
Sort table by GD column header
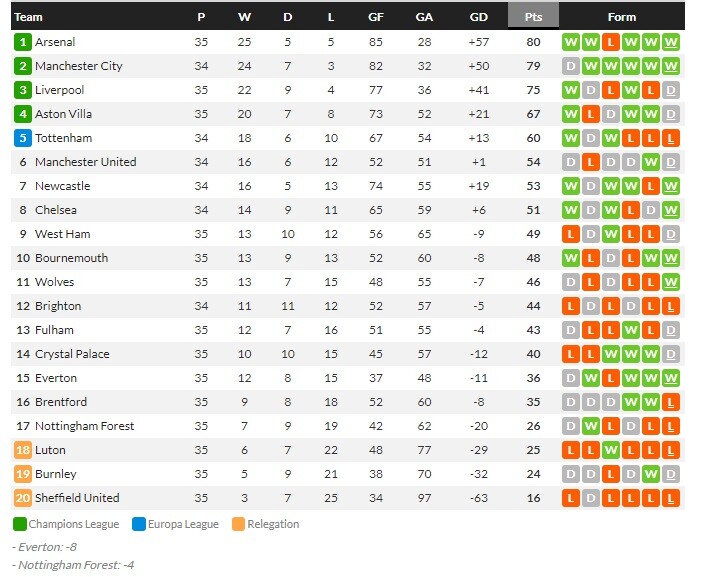[x=478, y=17]
